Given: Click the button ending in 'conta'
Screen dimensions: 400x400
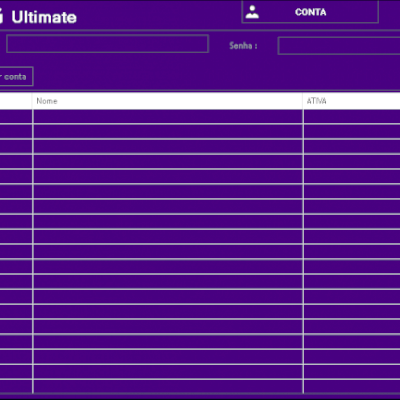Looking at the screenshot, I should coord(16,76).
